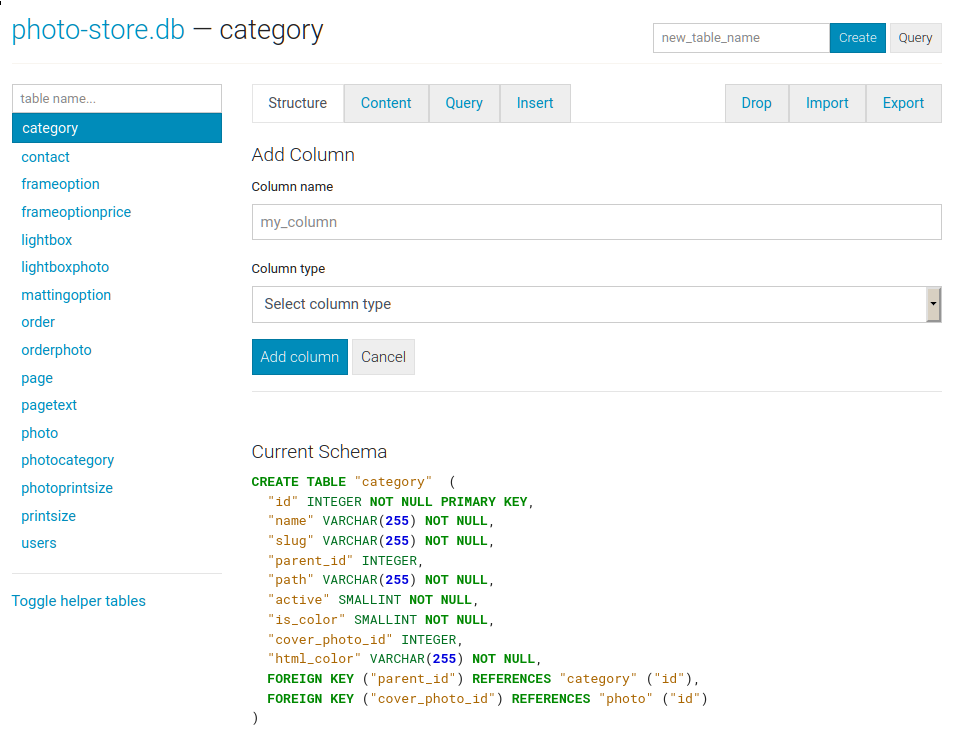Open the users table

[39, 543]
